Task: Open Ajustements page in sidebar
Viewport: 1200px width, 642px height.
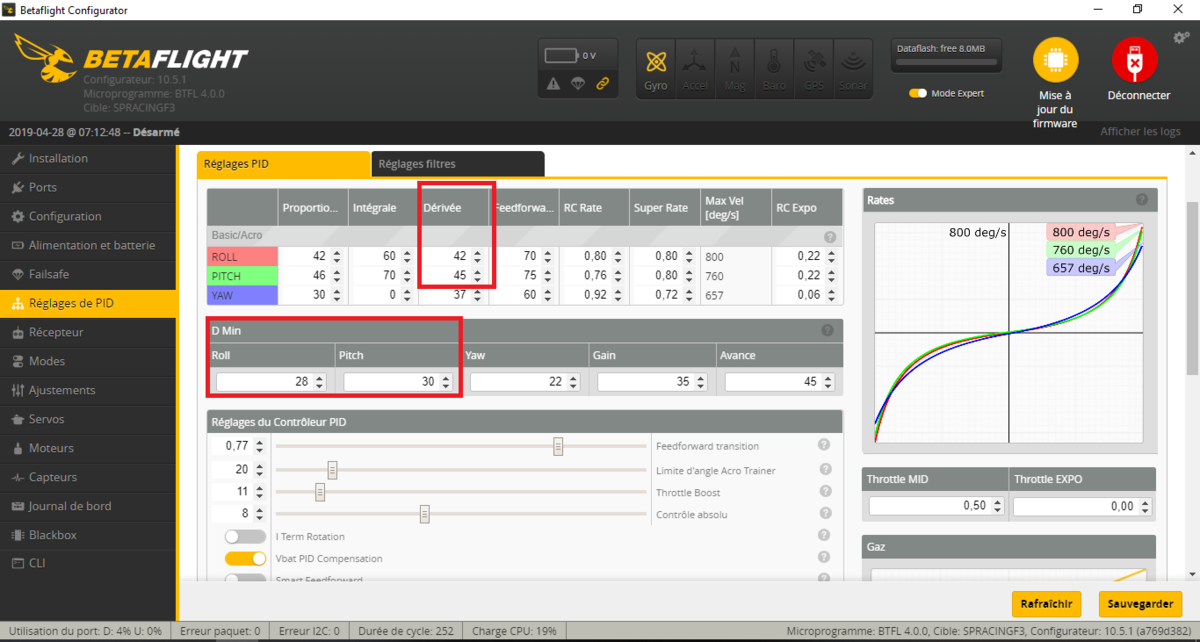Action: (x=88, y=390)
